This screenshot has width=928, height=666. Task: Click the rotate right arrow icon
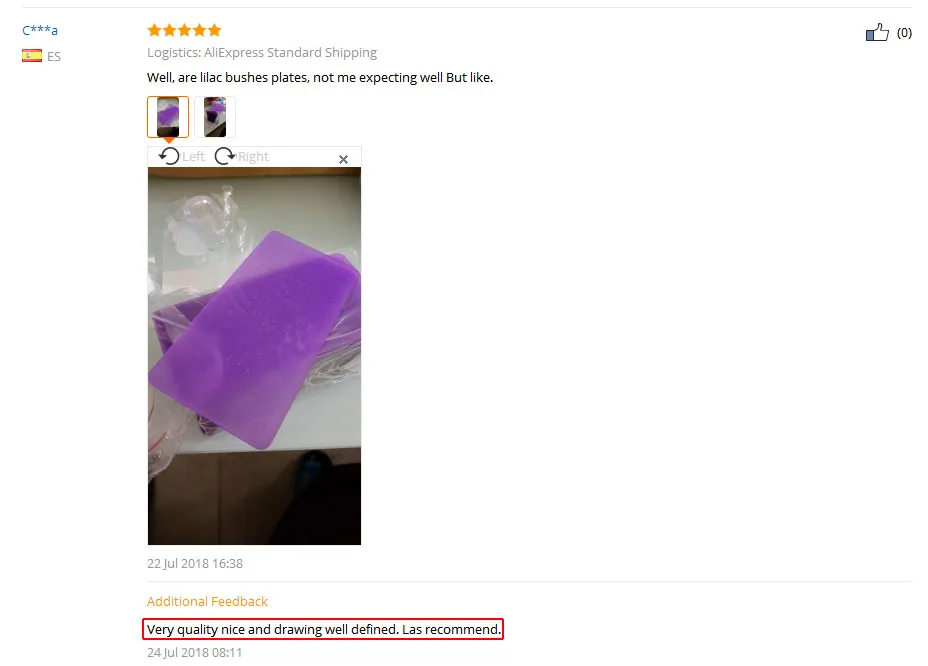(x=225, y=156)
